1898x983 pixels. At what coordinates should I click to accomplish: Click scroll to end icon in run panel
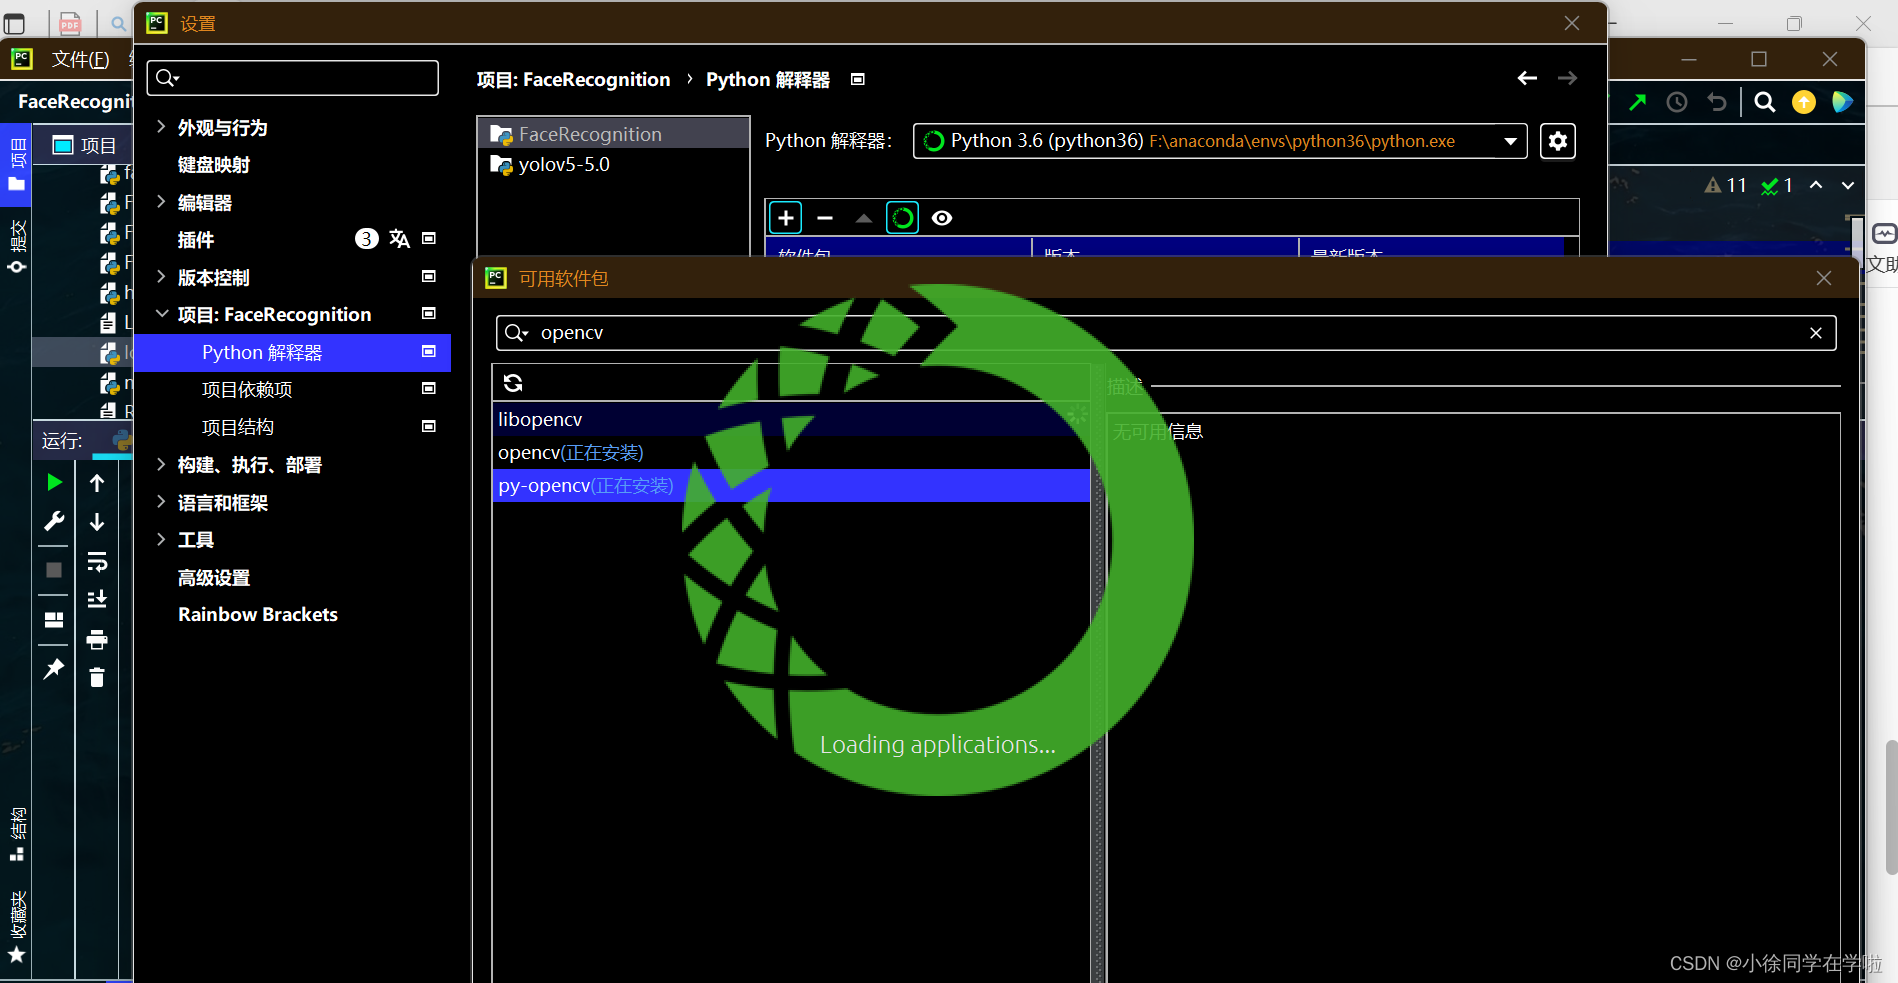point(97,599)
